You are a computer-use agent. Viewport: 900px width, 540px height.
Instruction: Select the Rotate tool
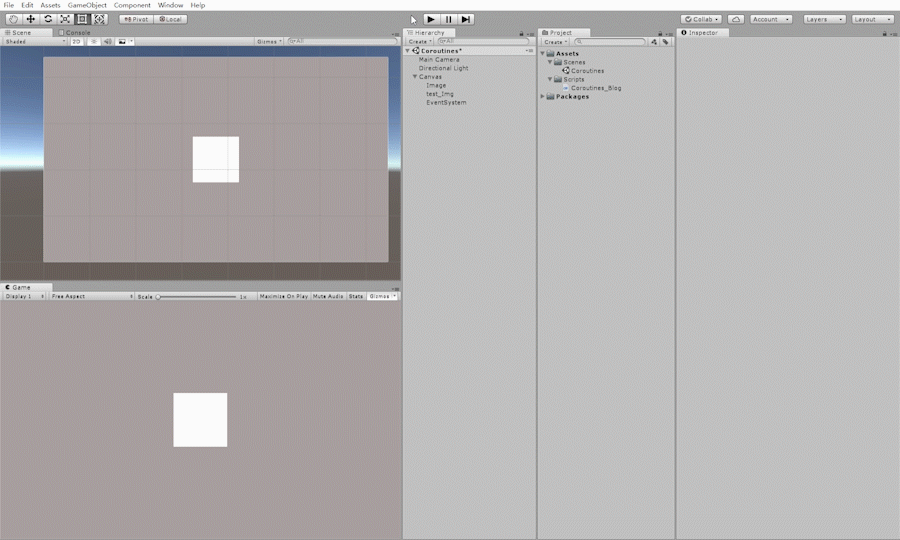pyautogui.click(x=48, y=19)
